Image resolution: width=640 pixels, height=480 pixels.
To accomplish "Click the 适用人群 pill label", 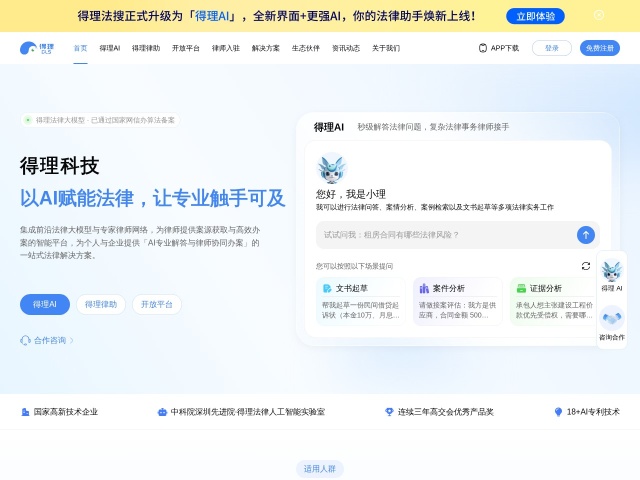I will click(x=320, y=469).
